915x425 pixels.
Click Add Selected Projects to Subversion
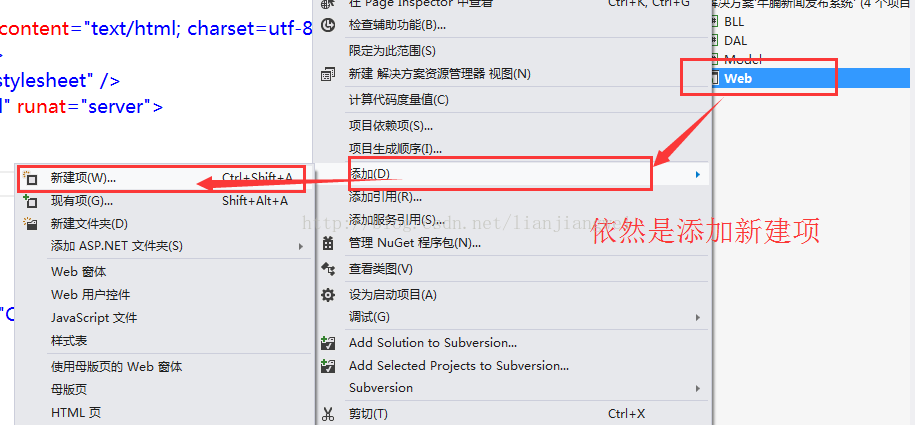coord(459,366)
